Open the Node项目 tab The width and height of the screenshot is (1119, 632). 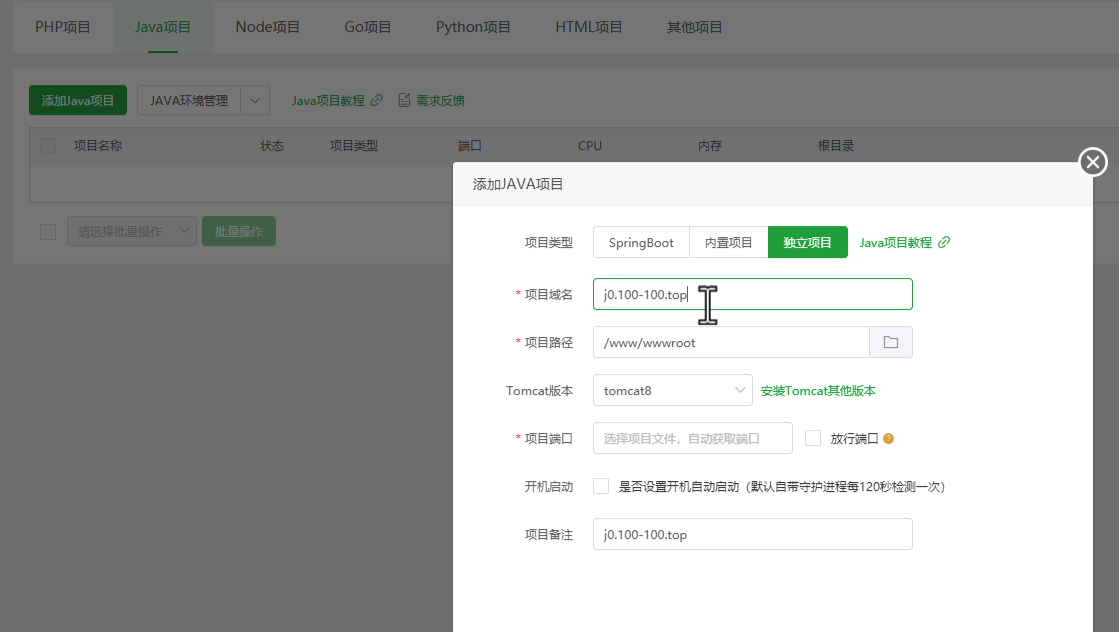(x=268, y=27)
